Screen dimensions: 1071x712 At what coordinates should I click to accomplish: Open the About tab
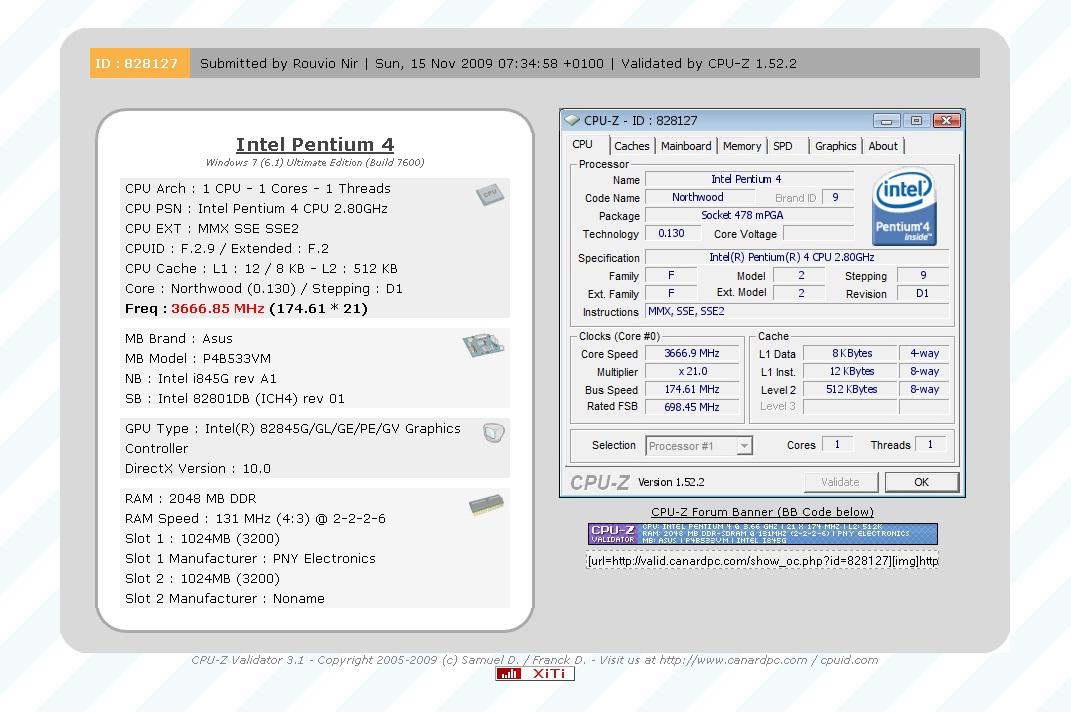(x=883, y=146)
